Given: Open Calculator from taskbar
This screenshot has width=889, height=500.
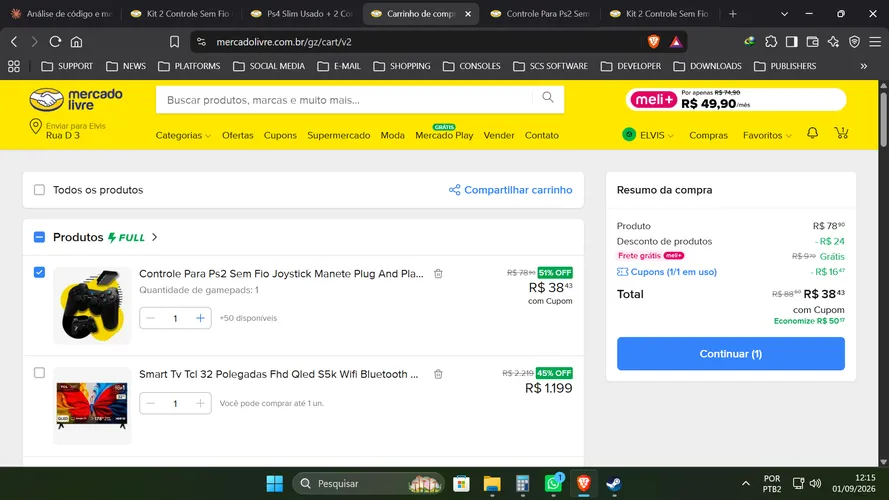Looking at the screenshot, I should [x=522, y=484].
